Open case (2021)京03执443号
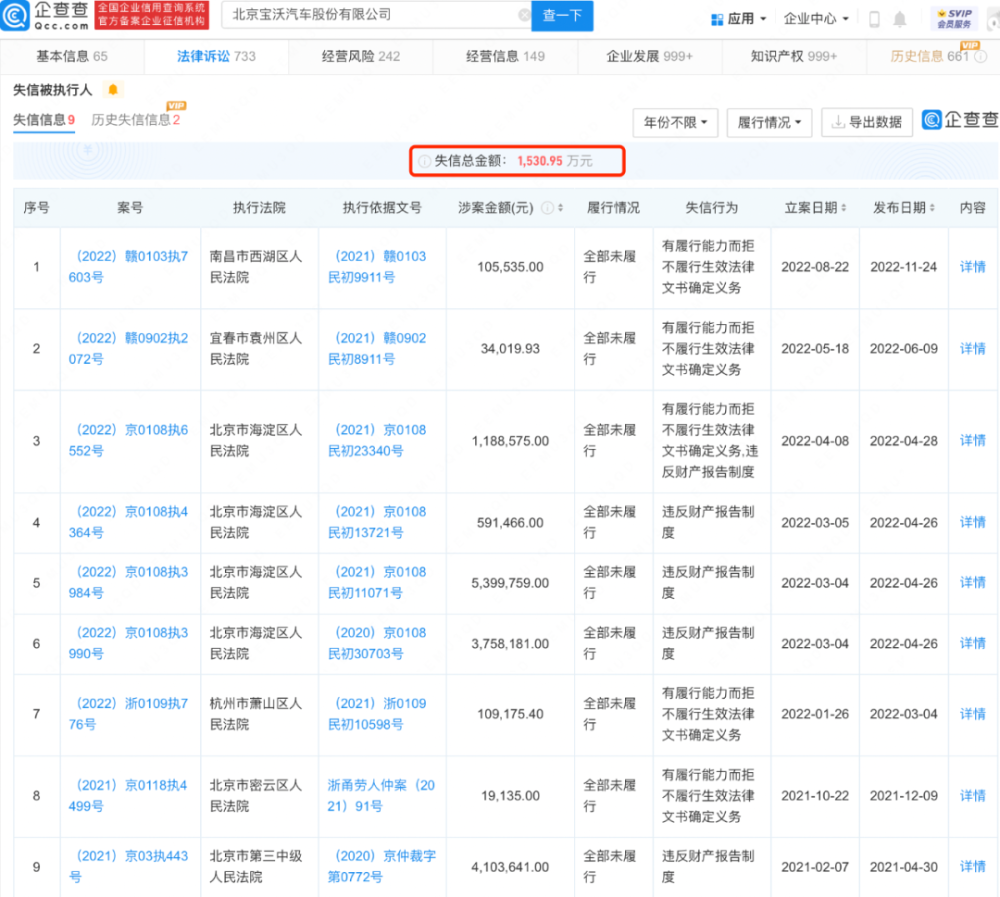 point(128,866)
